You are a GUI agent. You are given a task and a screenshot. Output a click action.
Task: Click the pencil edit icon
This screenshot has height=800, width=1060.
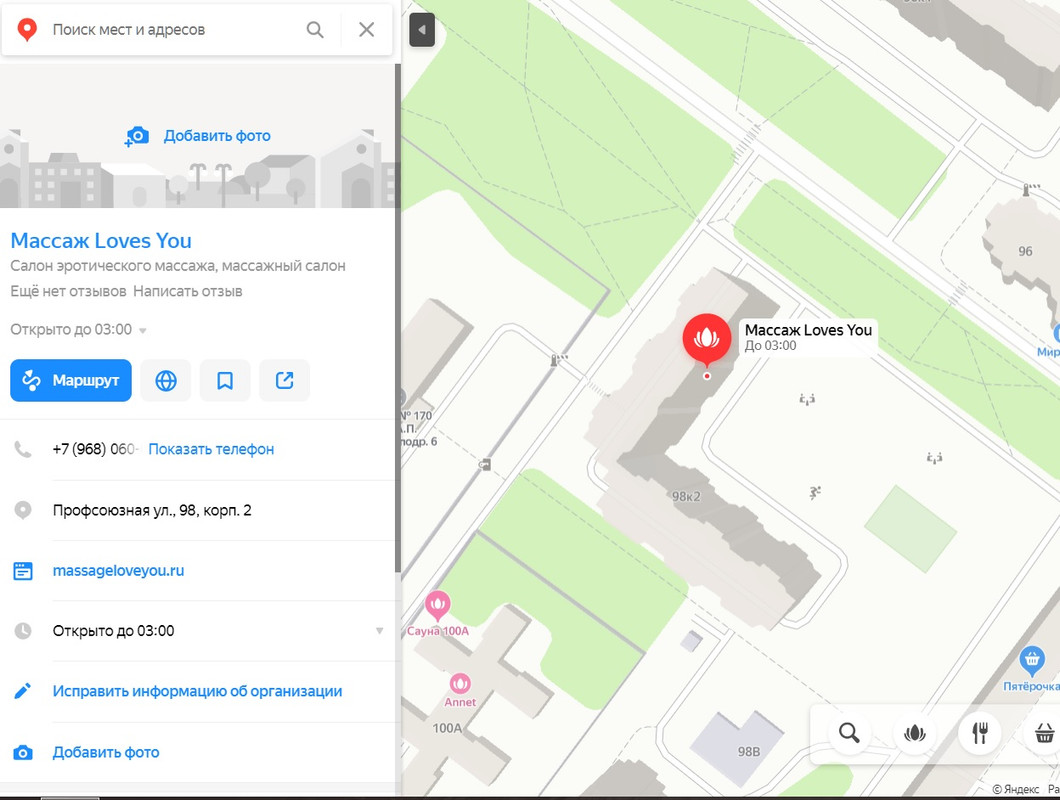[x=23, y=691]
